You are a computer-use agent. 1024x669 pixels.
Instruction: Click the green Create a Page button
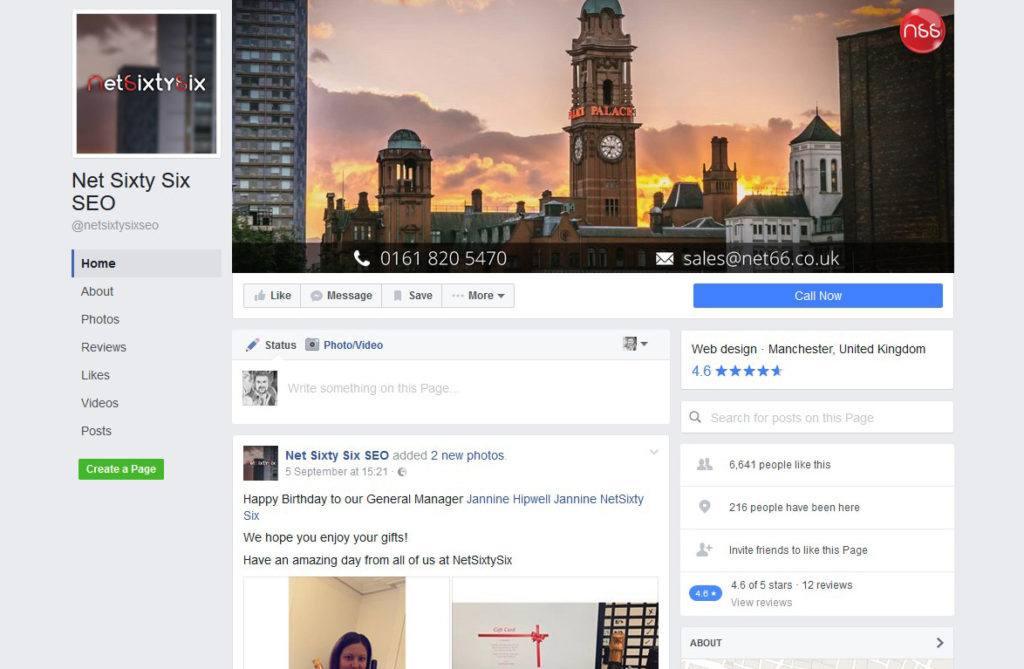click(121, 469)
